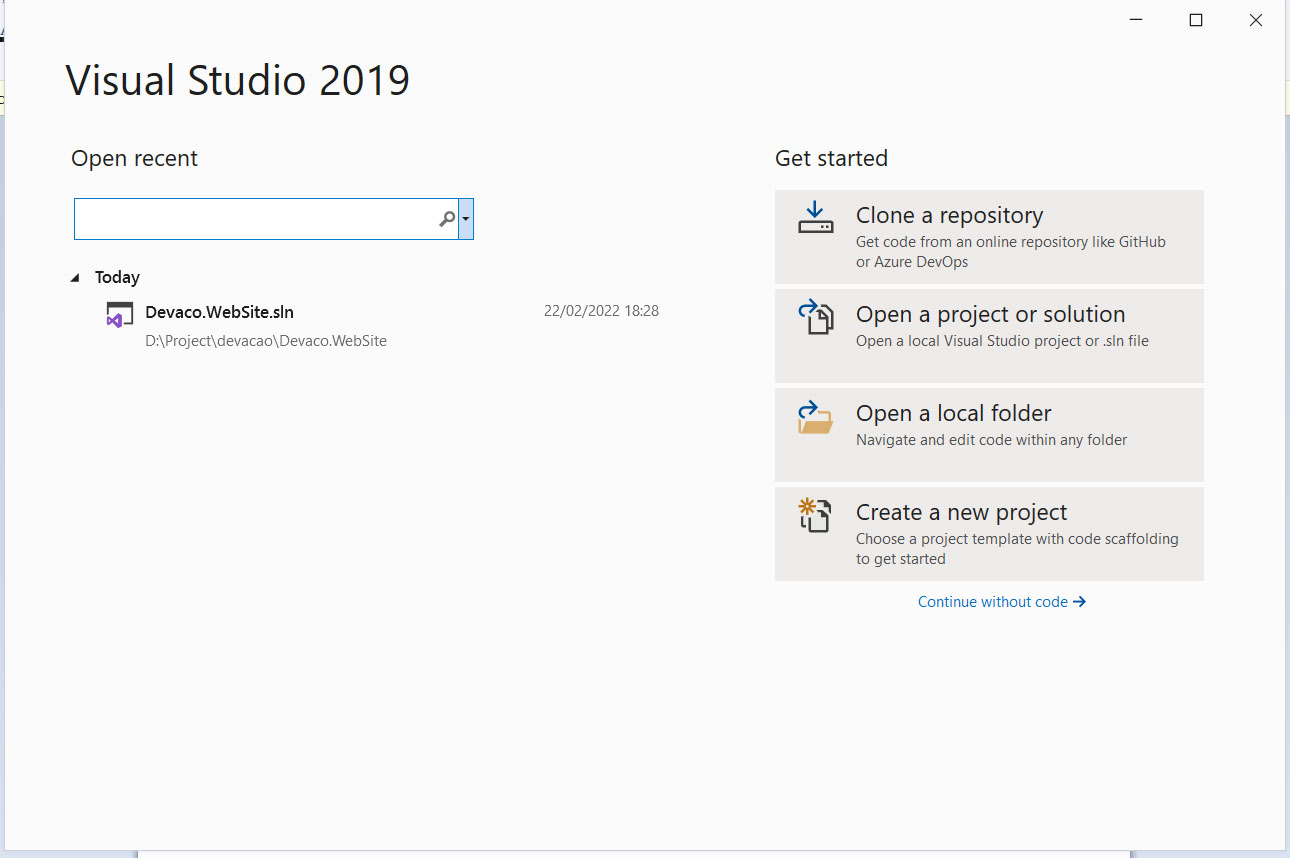
Task: Click the path D:\Project\devacao\Devaco.WebSite
Action: 266,341
